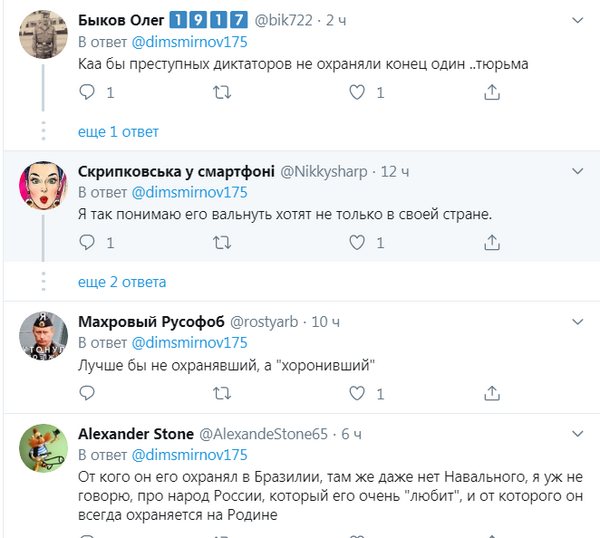Open Махровый Русофоб profile name link

(x=152, y=321)
